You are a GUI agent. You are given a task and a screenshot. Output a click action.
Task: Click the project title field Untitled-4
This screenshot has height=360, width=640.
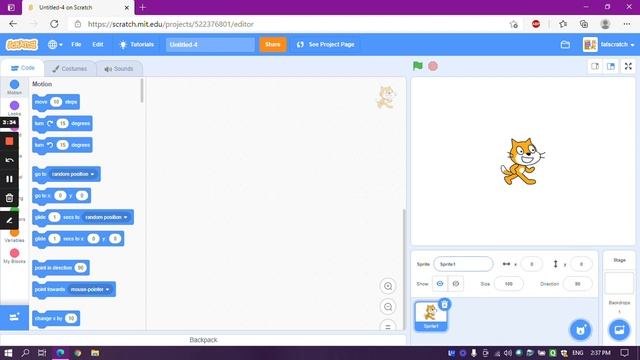tap(210, 44)
